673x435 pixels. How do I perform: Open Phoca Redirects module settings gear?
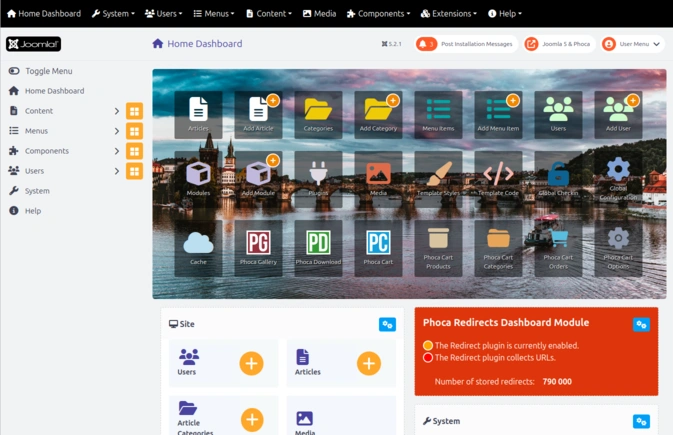tap(641, 325)
